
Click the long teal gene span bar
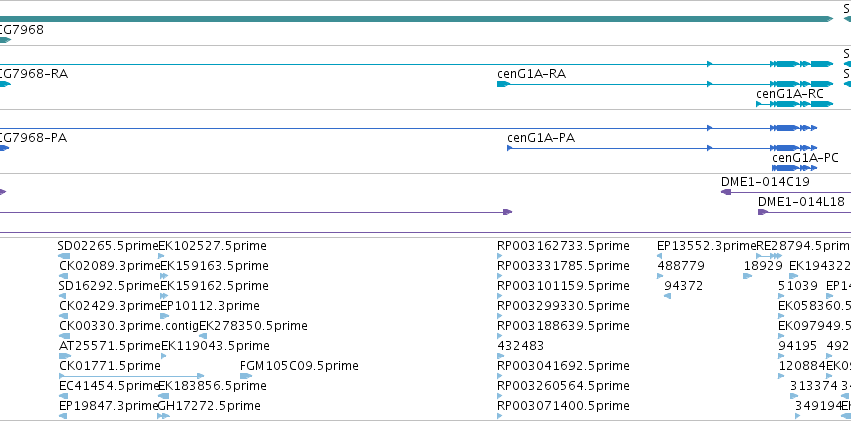click(x=416, y=19)
